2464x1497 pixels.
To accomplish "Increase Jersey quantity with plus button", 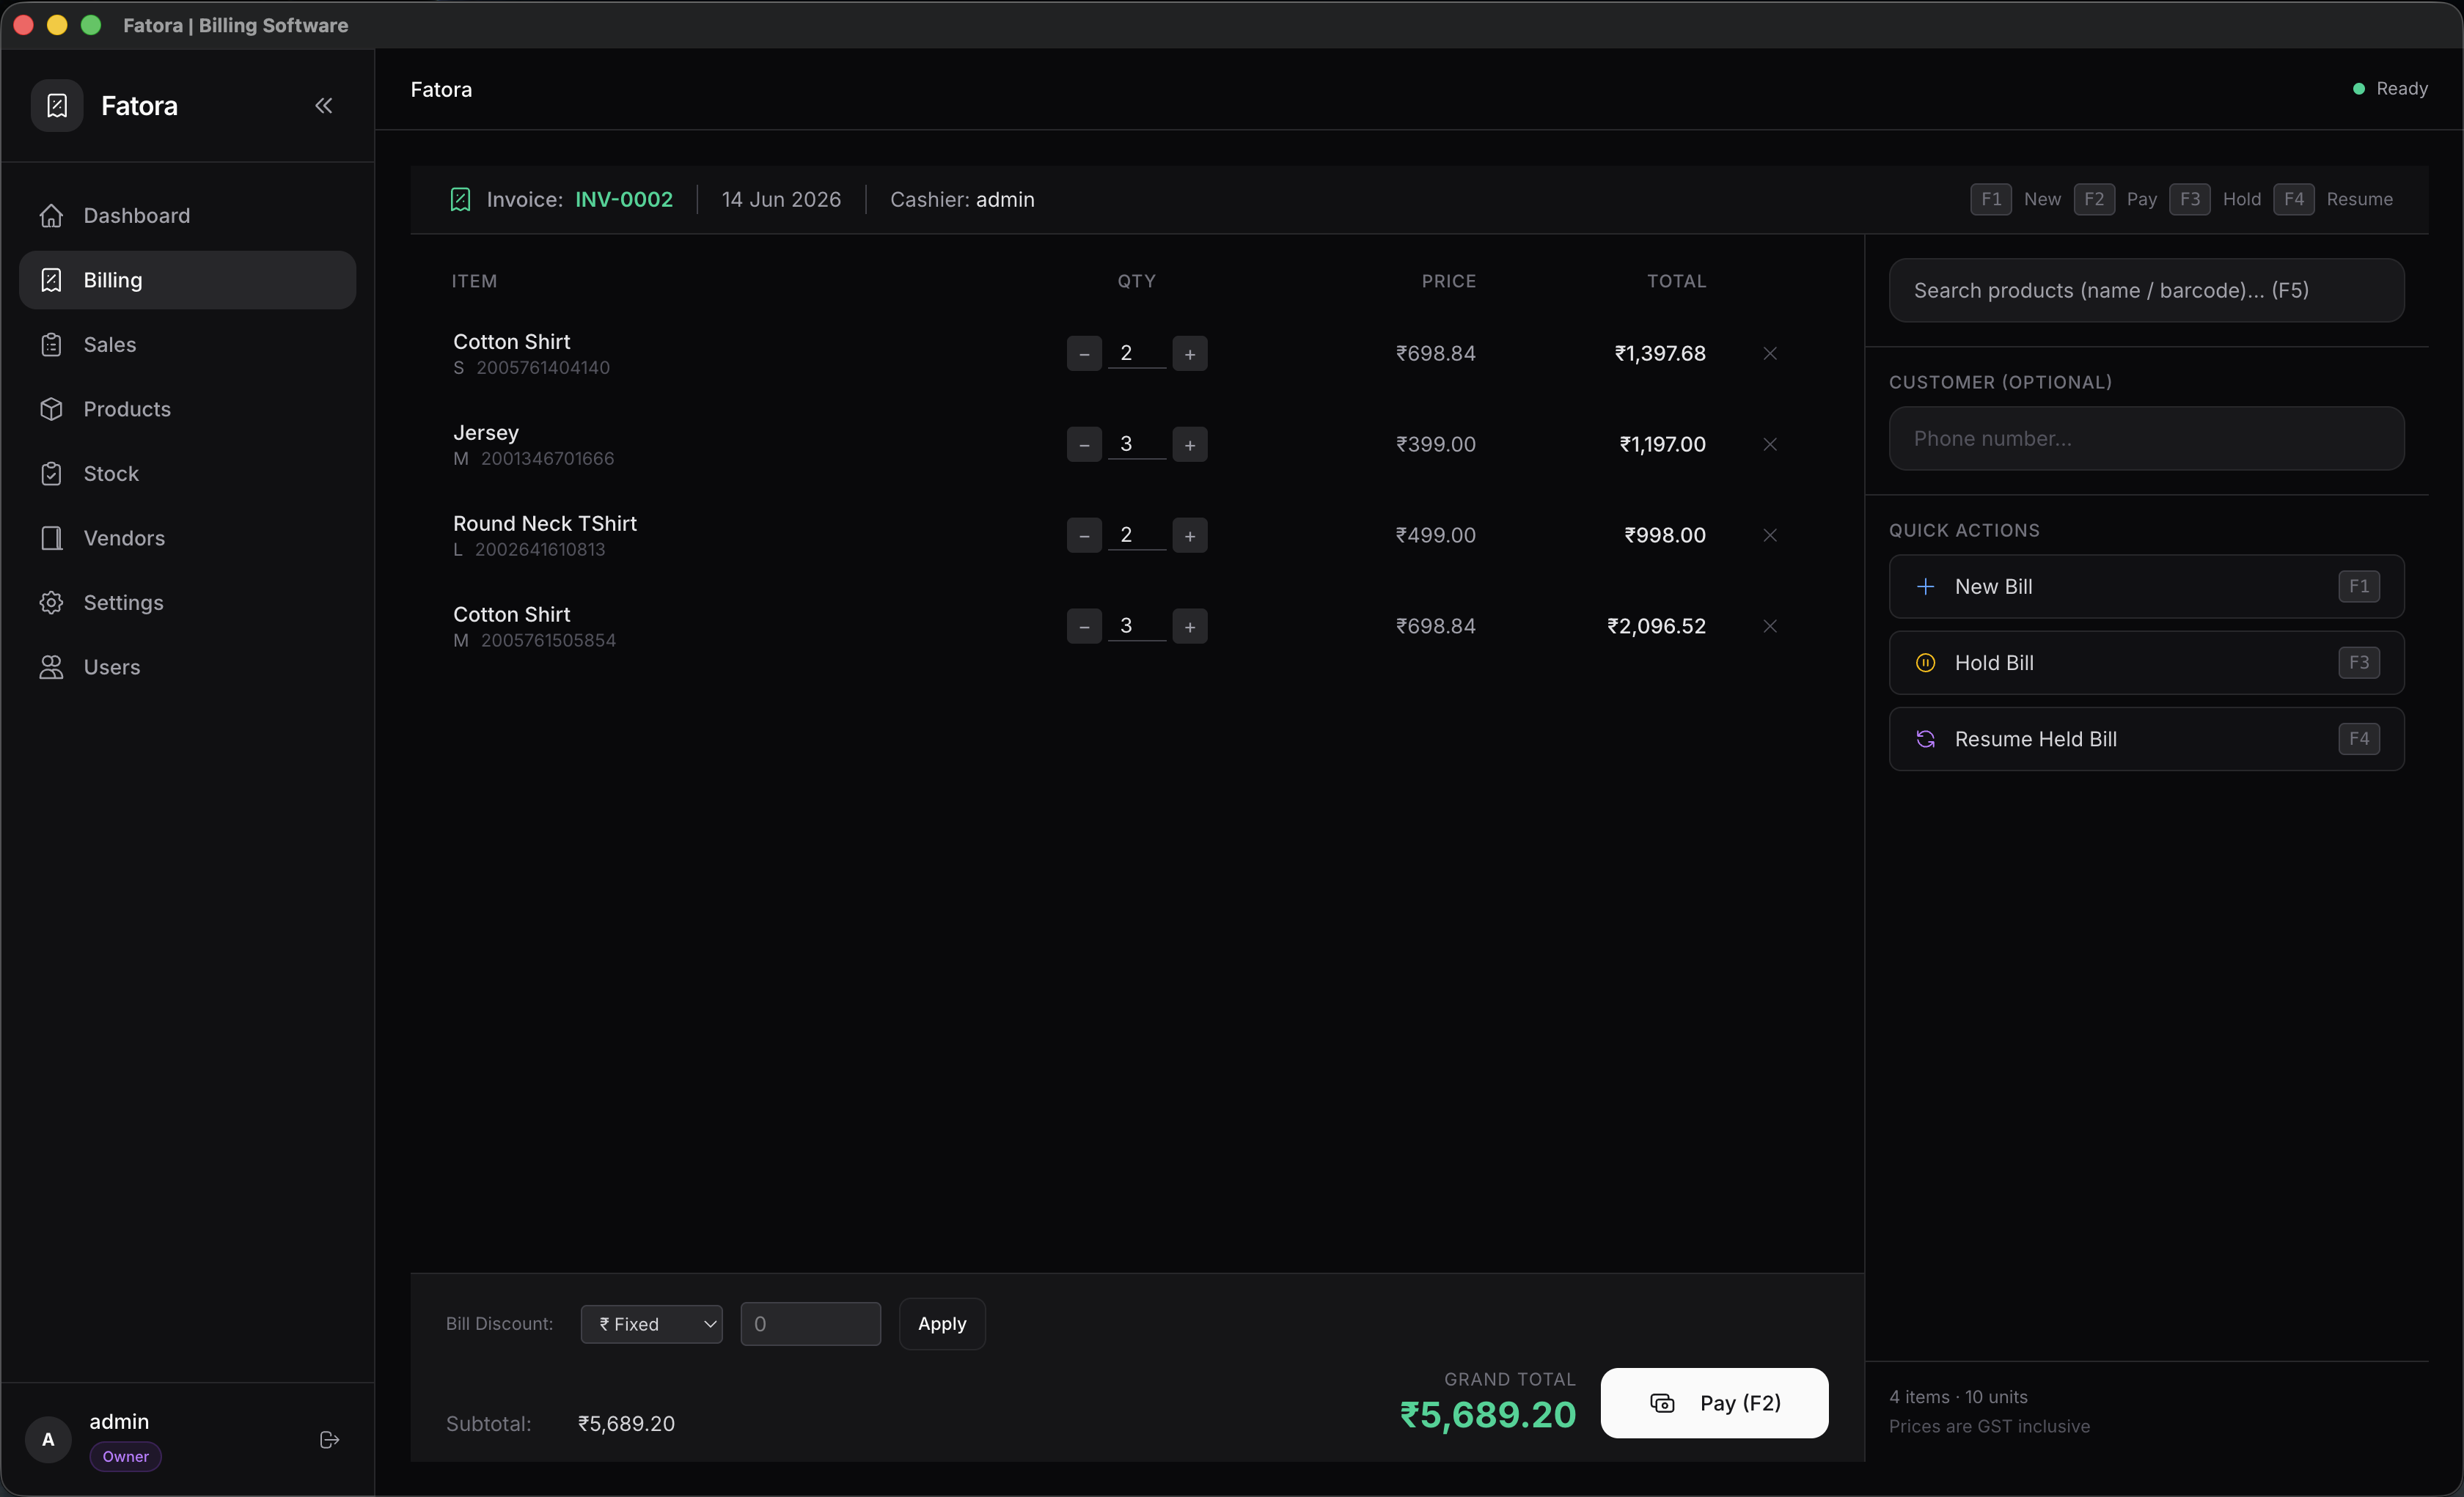I will pyautogui.click(x=1190, y=445).
